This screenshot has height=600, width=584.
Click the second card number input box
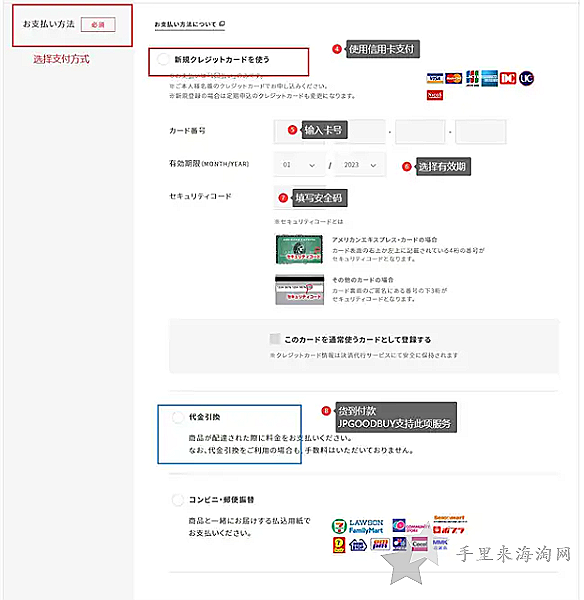[x=360, y=132]
